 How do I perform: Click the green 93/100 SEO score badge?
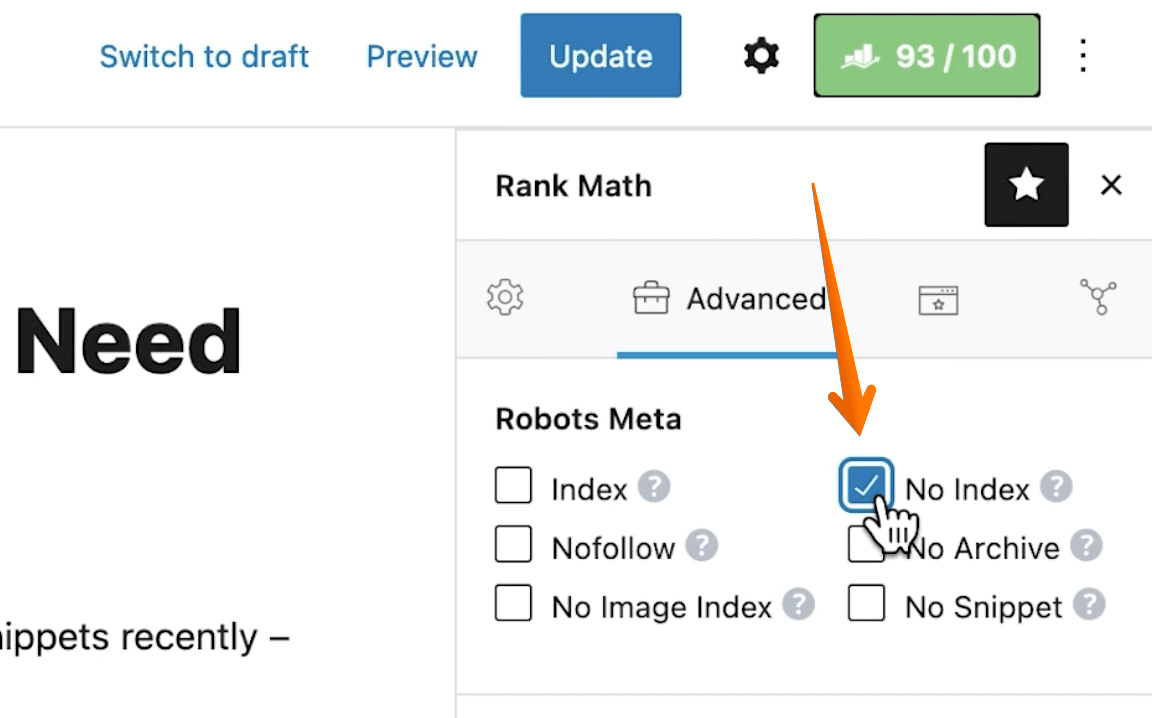pyautogui.click(x=926, y=55)
